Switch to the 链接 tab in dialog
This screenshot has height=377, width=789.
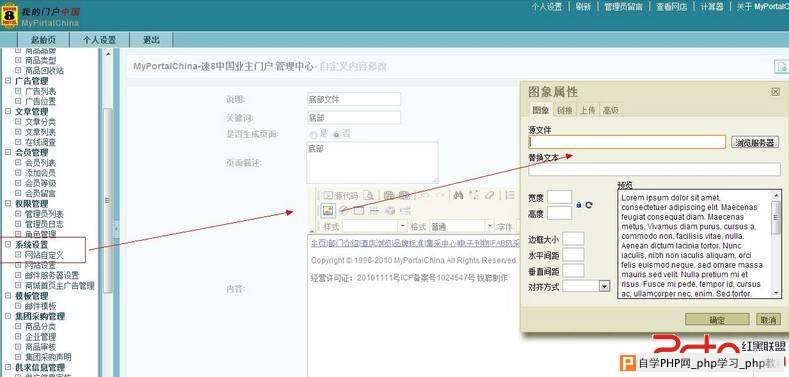(565, 110)
